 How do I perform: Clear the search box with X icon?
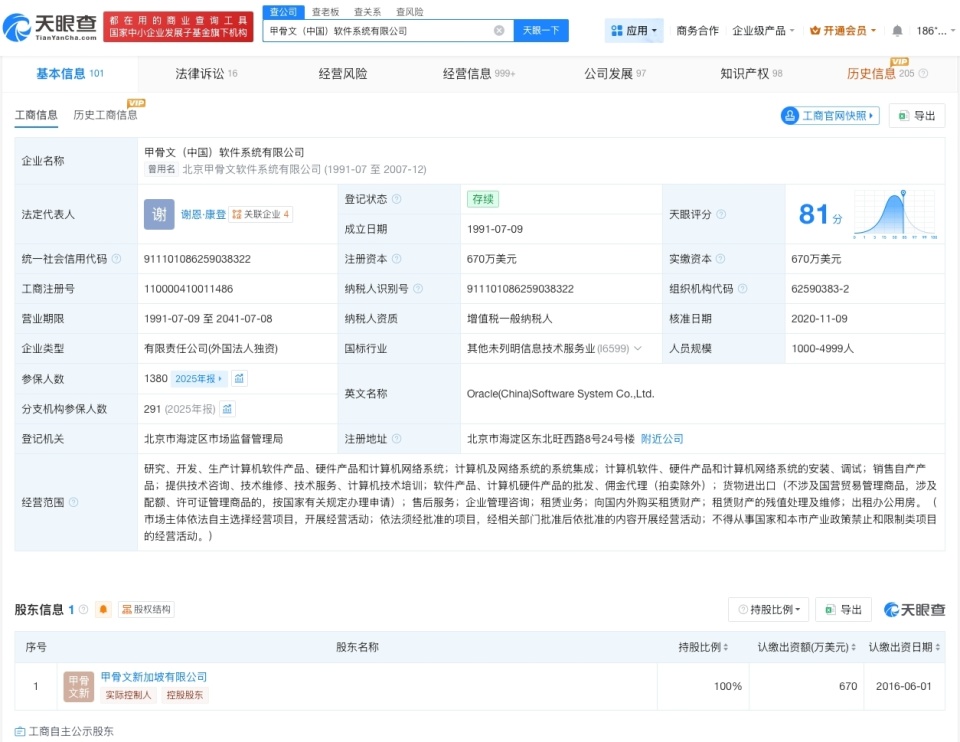click(x=499, y=31)
